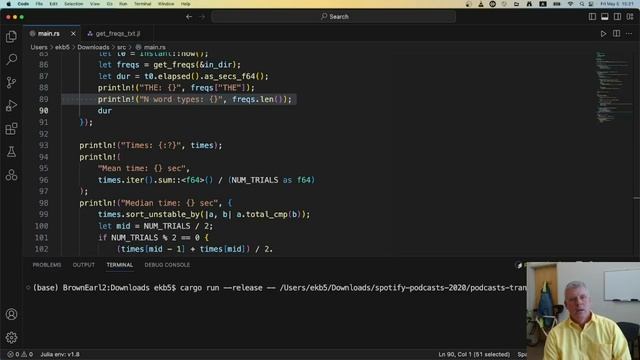This screenshot has width=640, height=360.
Task: Open the Extensions view
Action: [x=11, y=129]
